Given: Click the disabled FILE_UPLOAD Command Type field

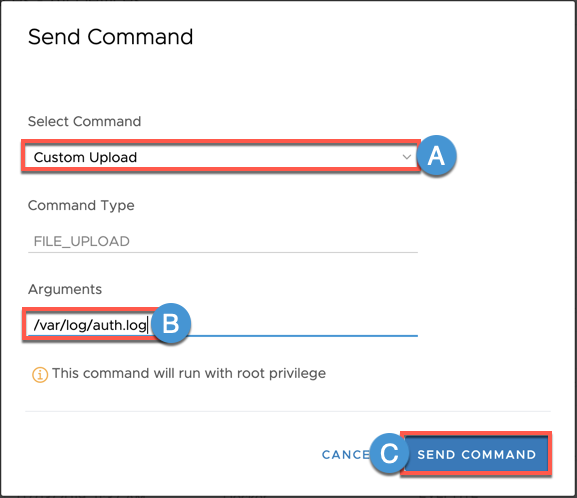Looking at the screenshot, I should pos(223,241).
